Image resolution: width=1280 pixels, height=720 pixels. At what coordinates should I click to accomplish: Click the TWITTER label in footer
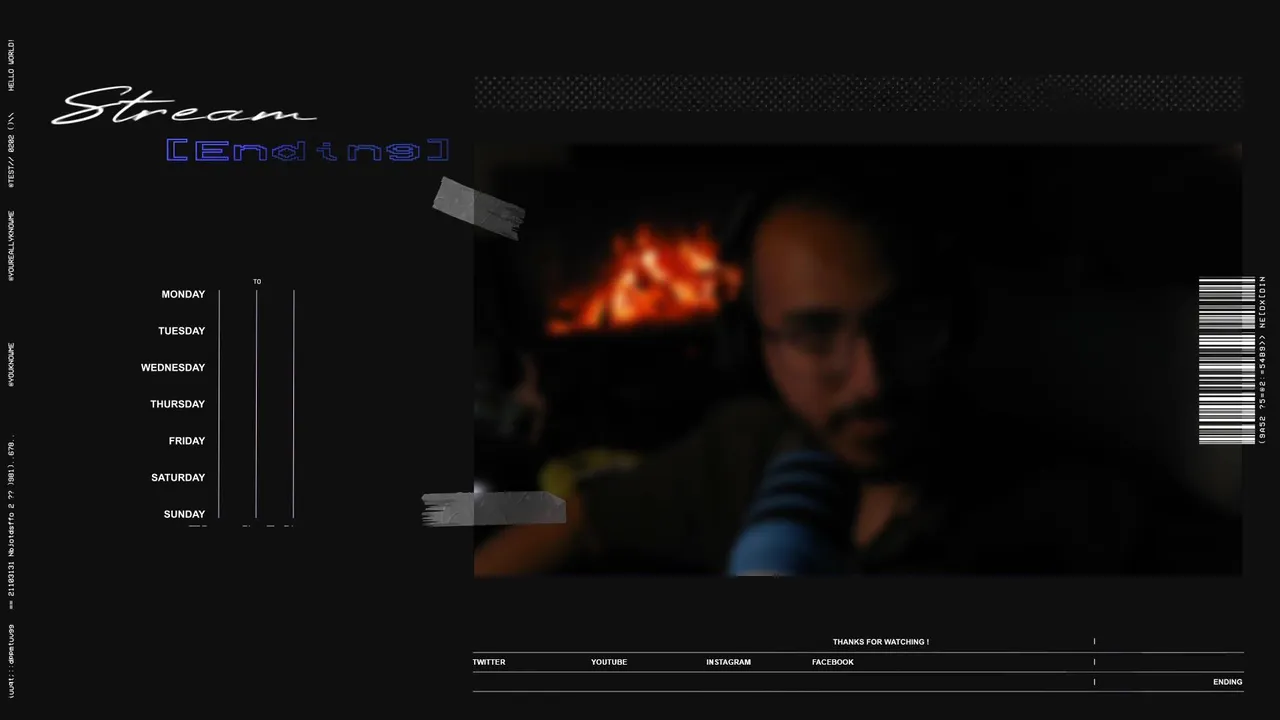pos(489,662)
